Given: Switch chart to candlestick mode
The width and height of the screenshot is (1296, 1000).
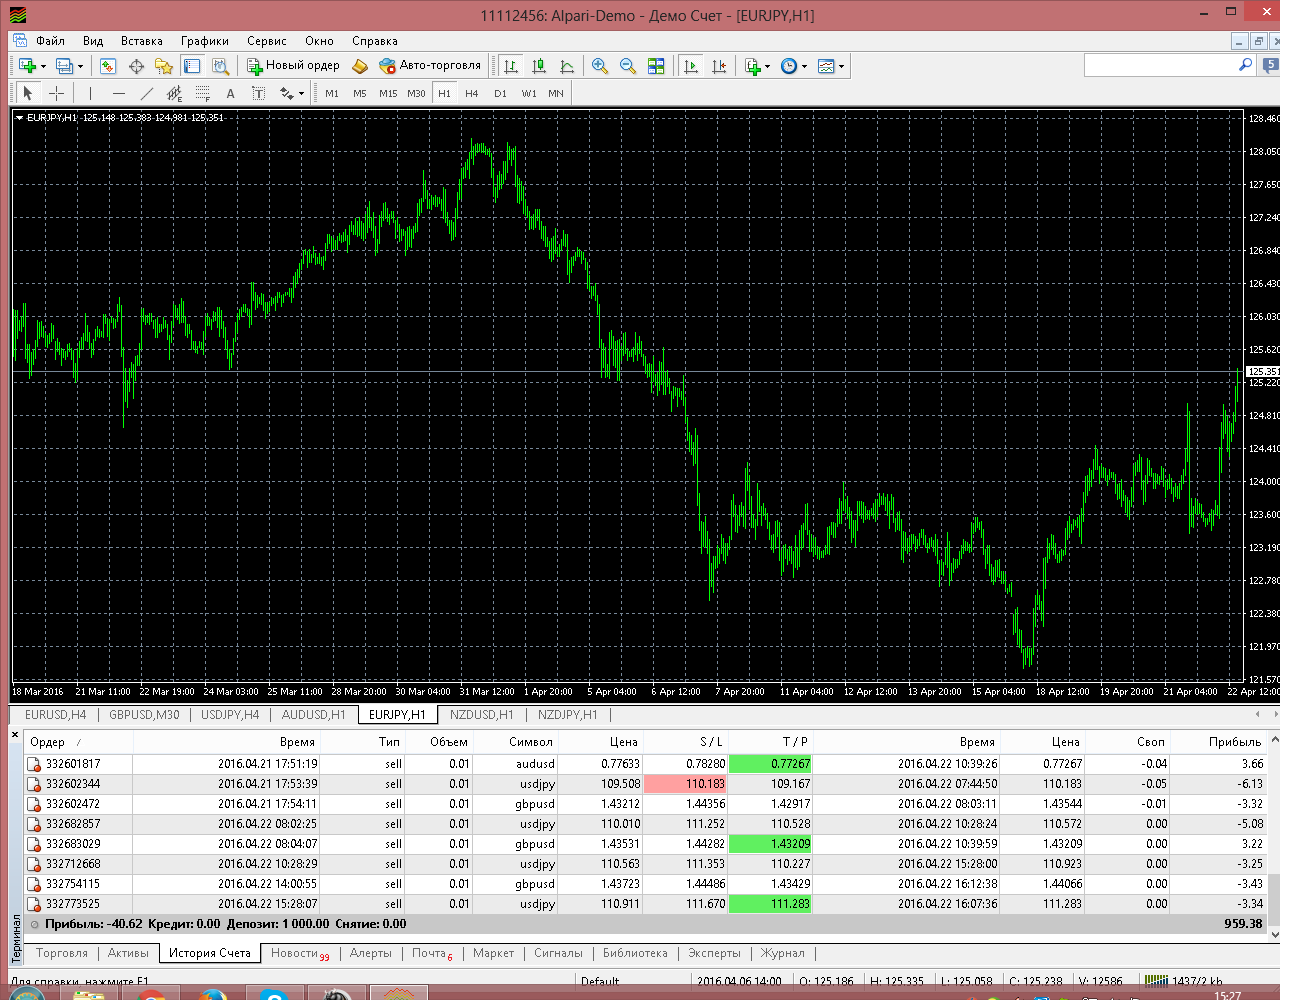Looking at the screenshot, I should [x=539, y=66].
